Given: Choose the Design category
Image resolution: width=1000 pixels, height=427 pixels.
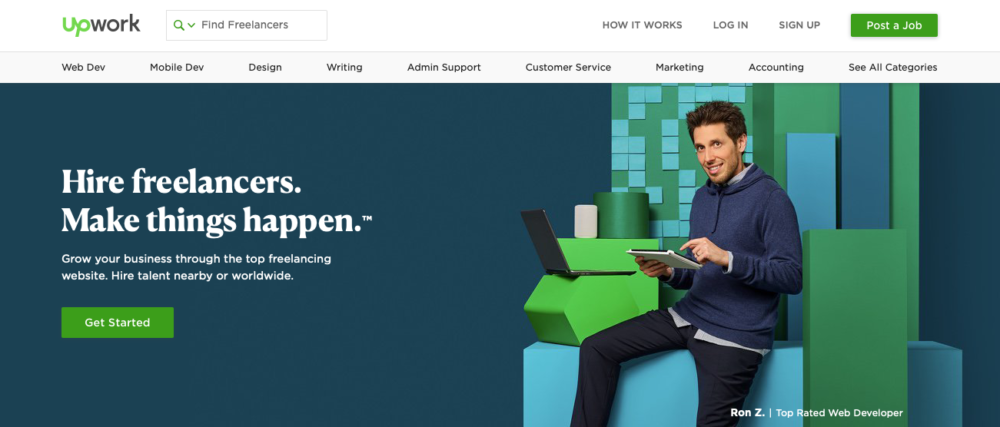Looking at the screenshot, I should coord(265,67).
